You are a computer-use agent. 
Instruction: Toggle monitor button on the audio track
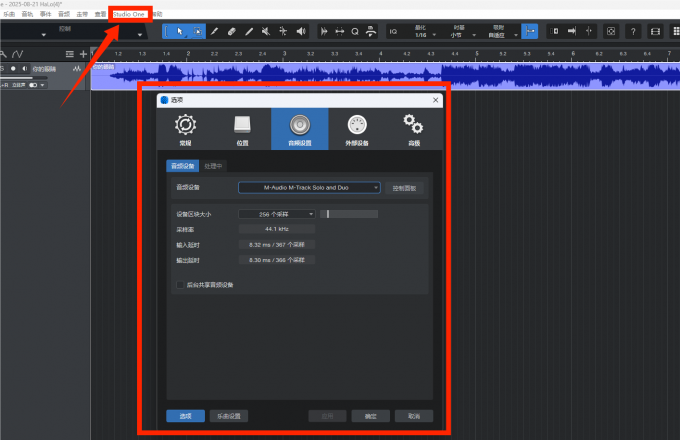tap(24, 68)
